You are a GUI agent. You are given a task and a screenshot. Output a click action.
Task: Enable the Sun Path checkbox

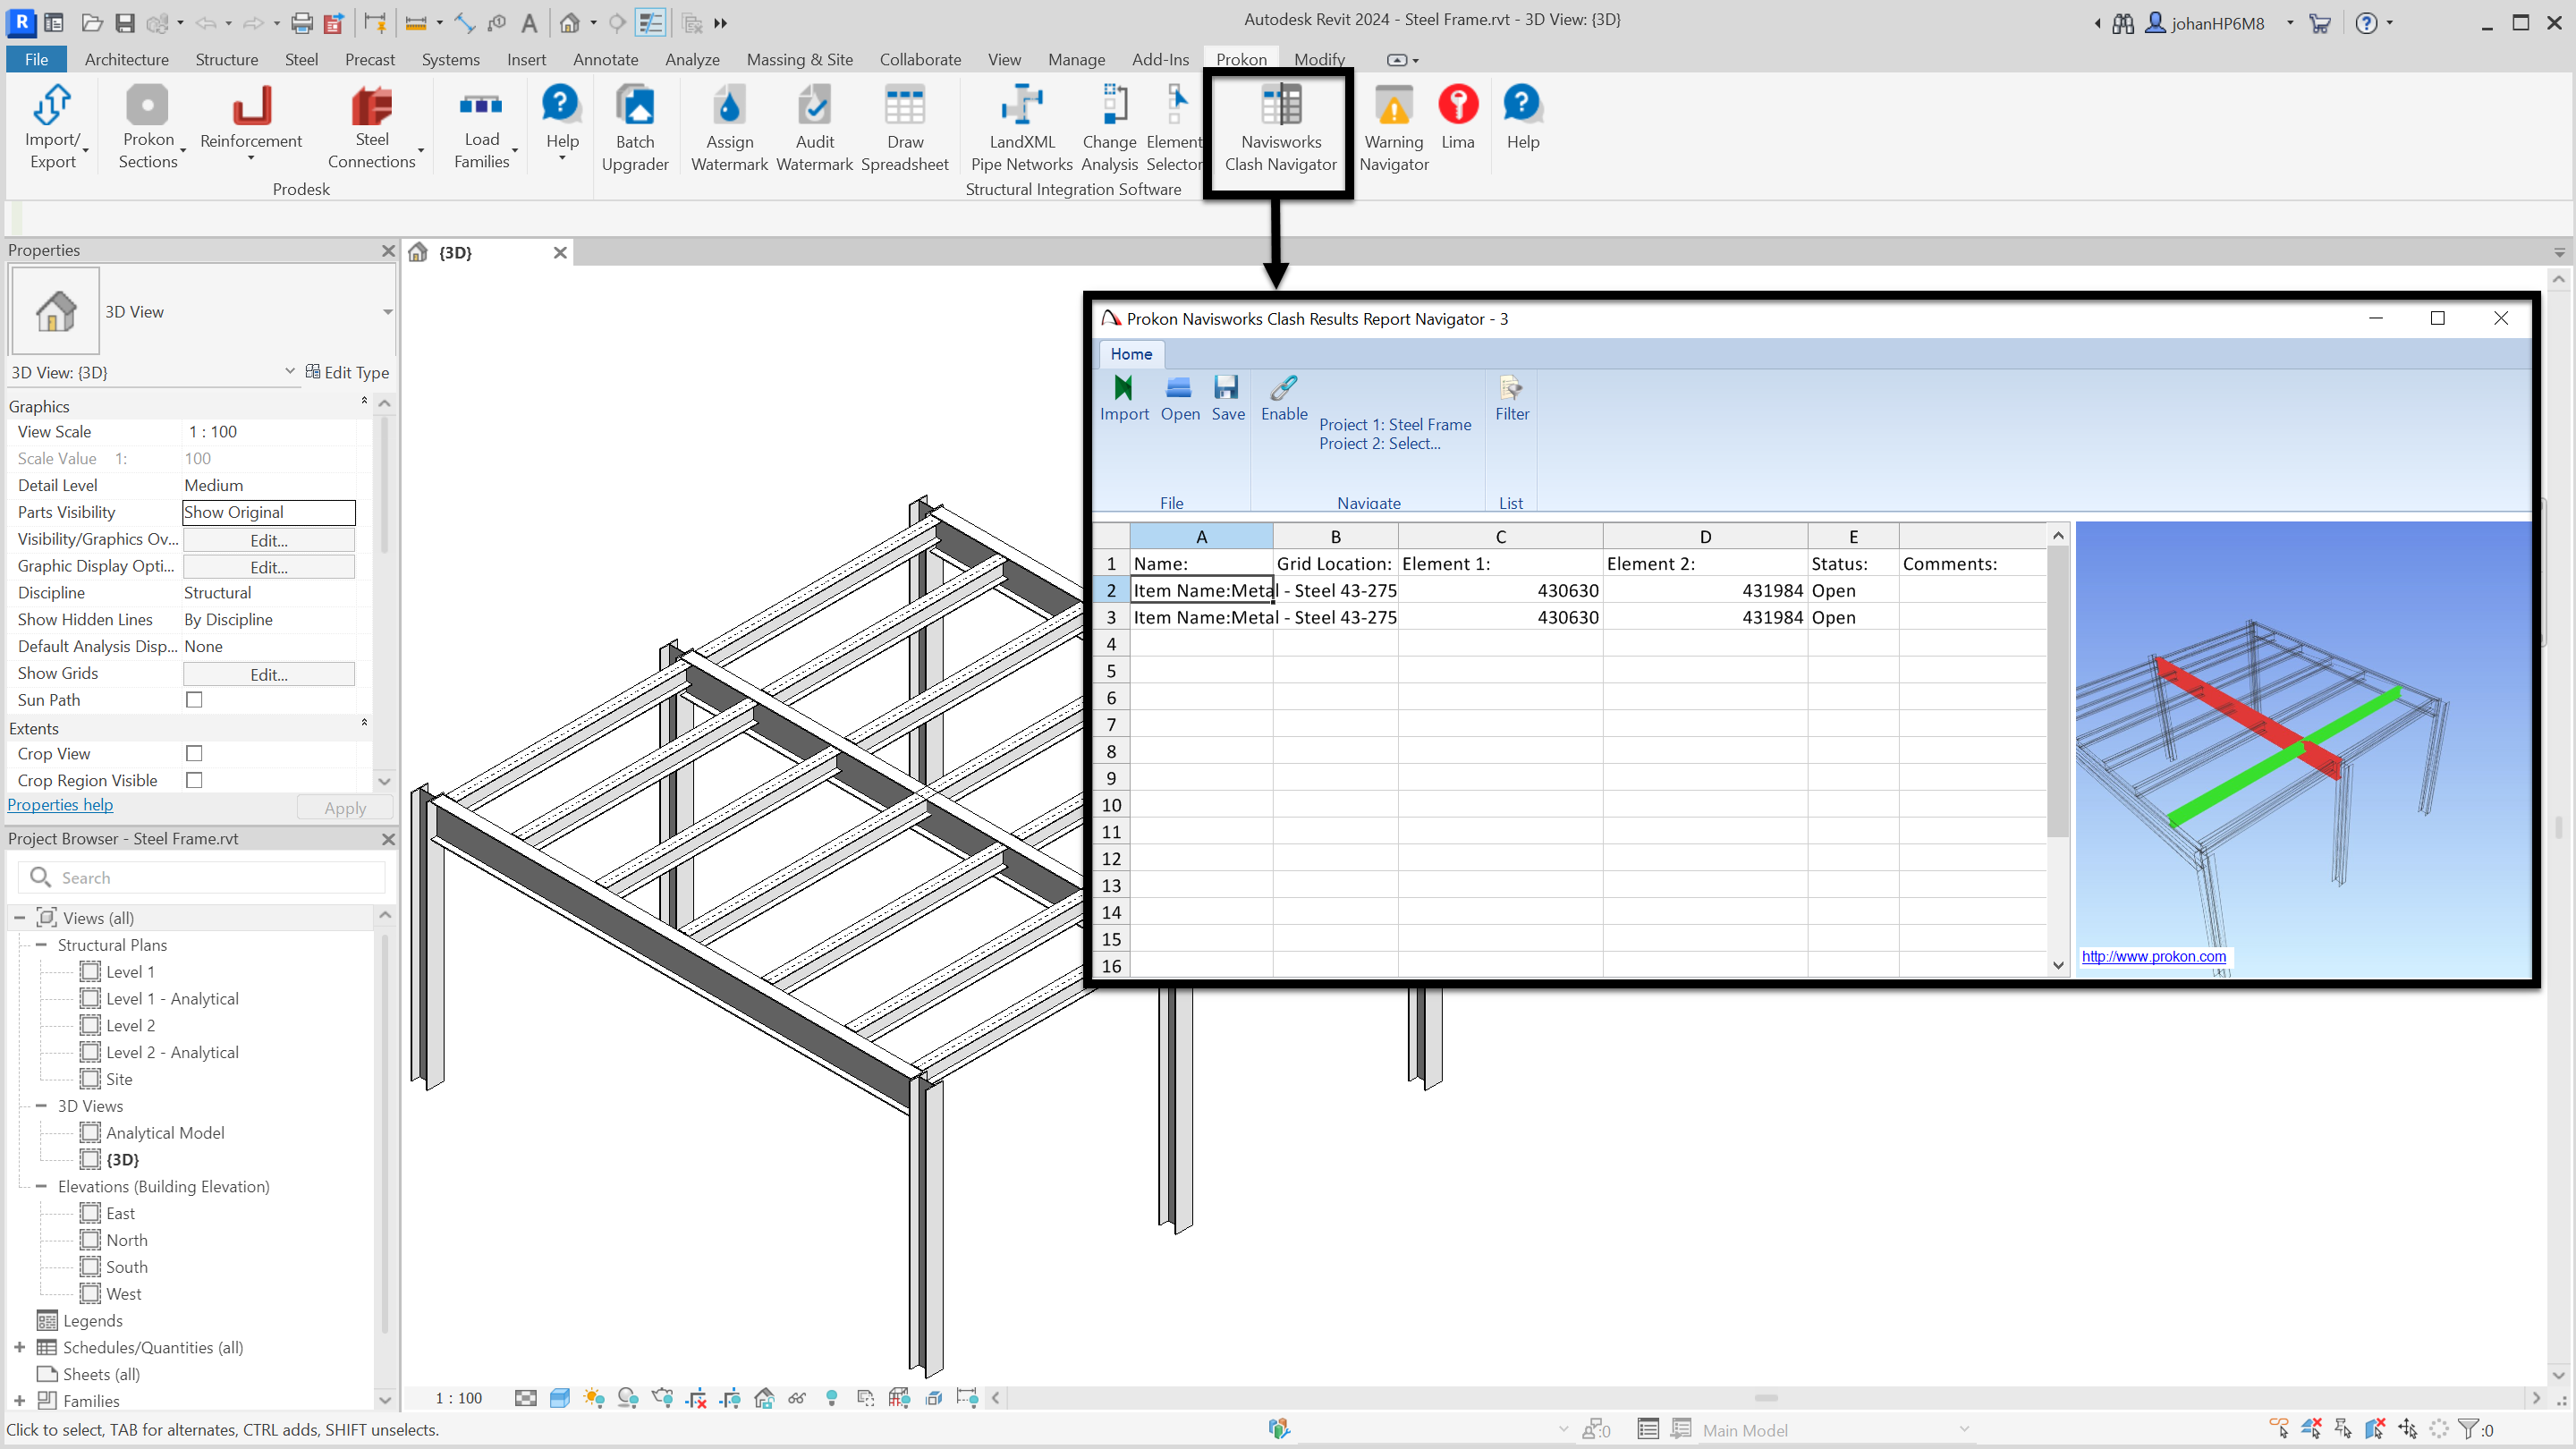[194, 700]
